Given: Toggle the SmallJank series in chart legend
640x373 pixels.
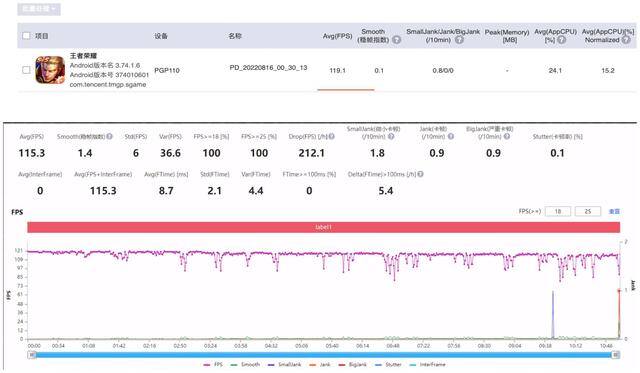Looking at the screenshot, I should pyautogui.click(x=284, y=364).
